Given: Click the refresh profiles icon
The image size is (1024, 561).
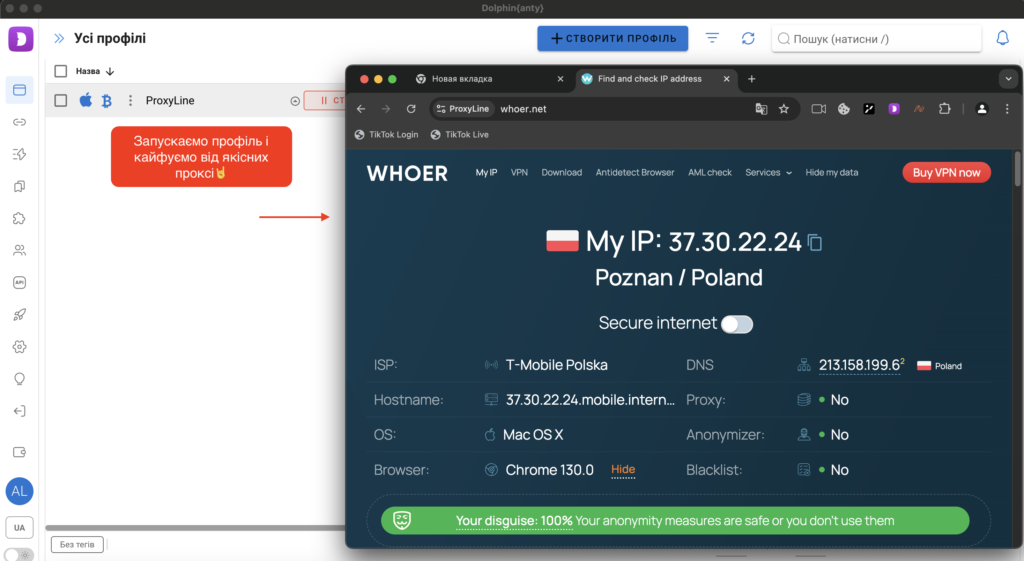Looking at the screenshot, I should [x=748, y=38].
